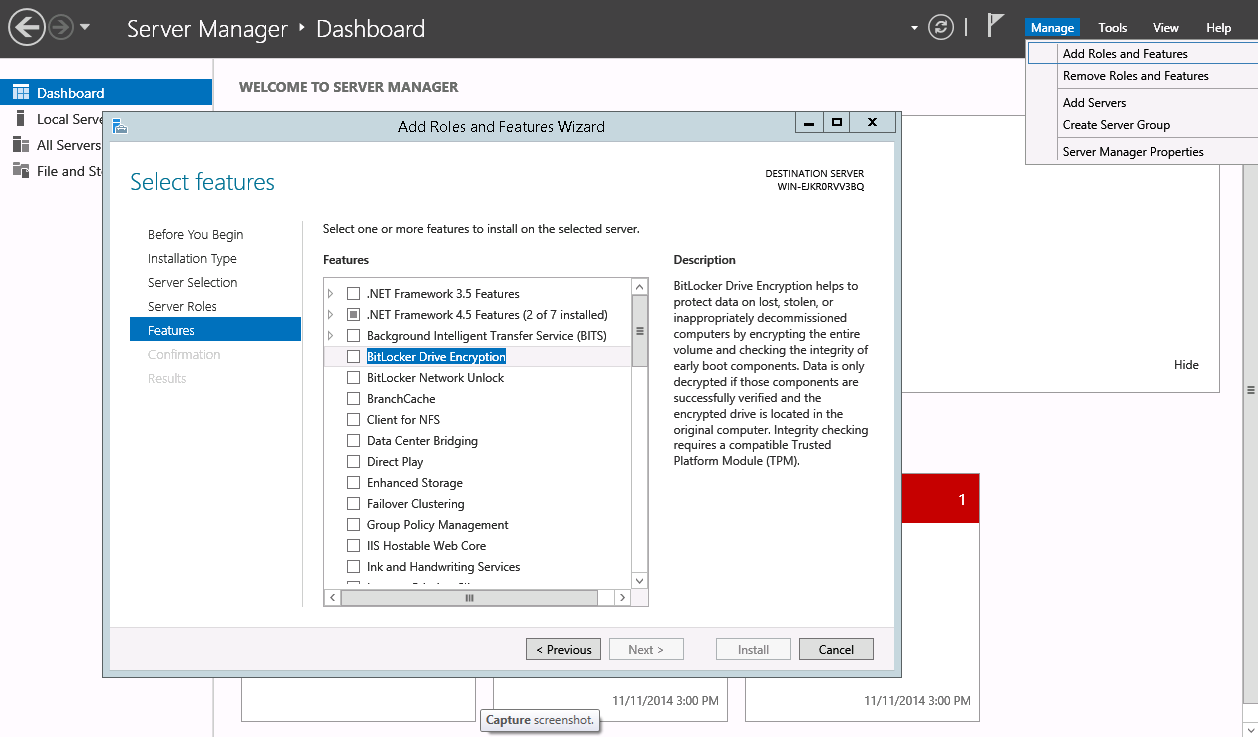Viewport: 1258px width, 739px height.
Task: Expand the .NET Framework 4.5 Features node
Action: (331, 315)
